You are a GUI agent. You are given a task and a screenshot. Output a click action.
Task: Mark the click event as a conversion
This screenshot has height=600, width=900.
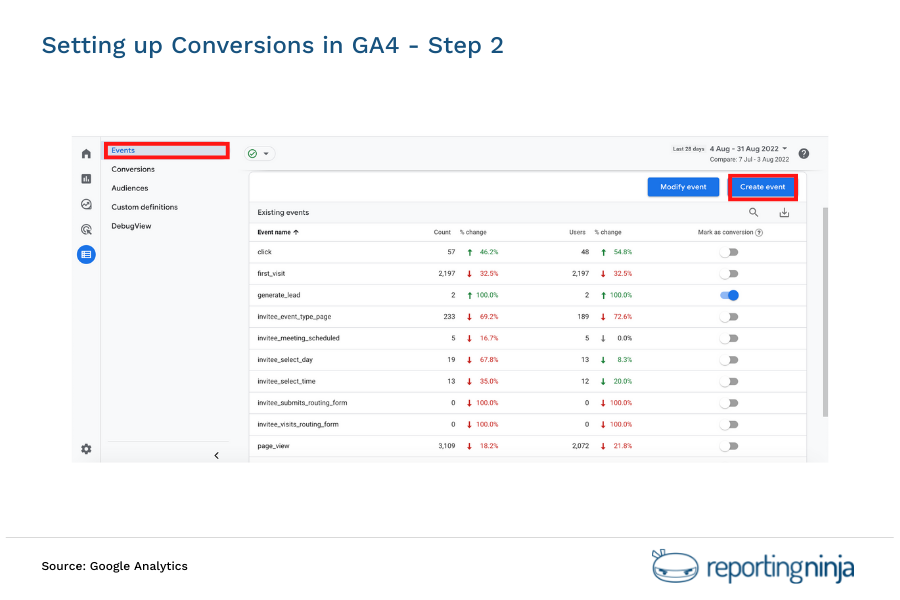pyautogui.click(x=729, y=252)
